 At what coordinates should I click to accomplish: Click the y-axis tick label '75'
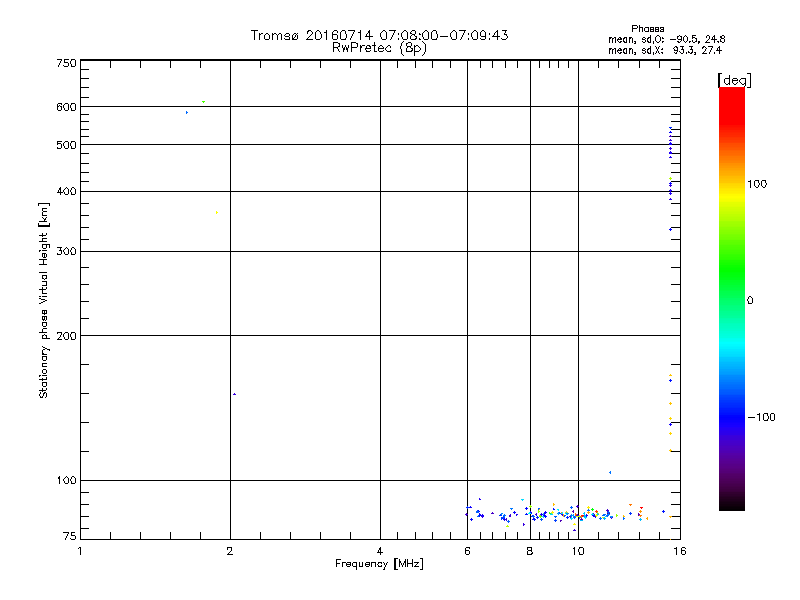tap(70, 536)
